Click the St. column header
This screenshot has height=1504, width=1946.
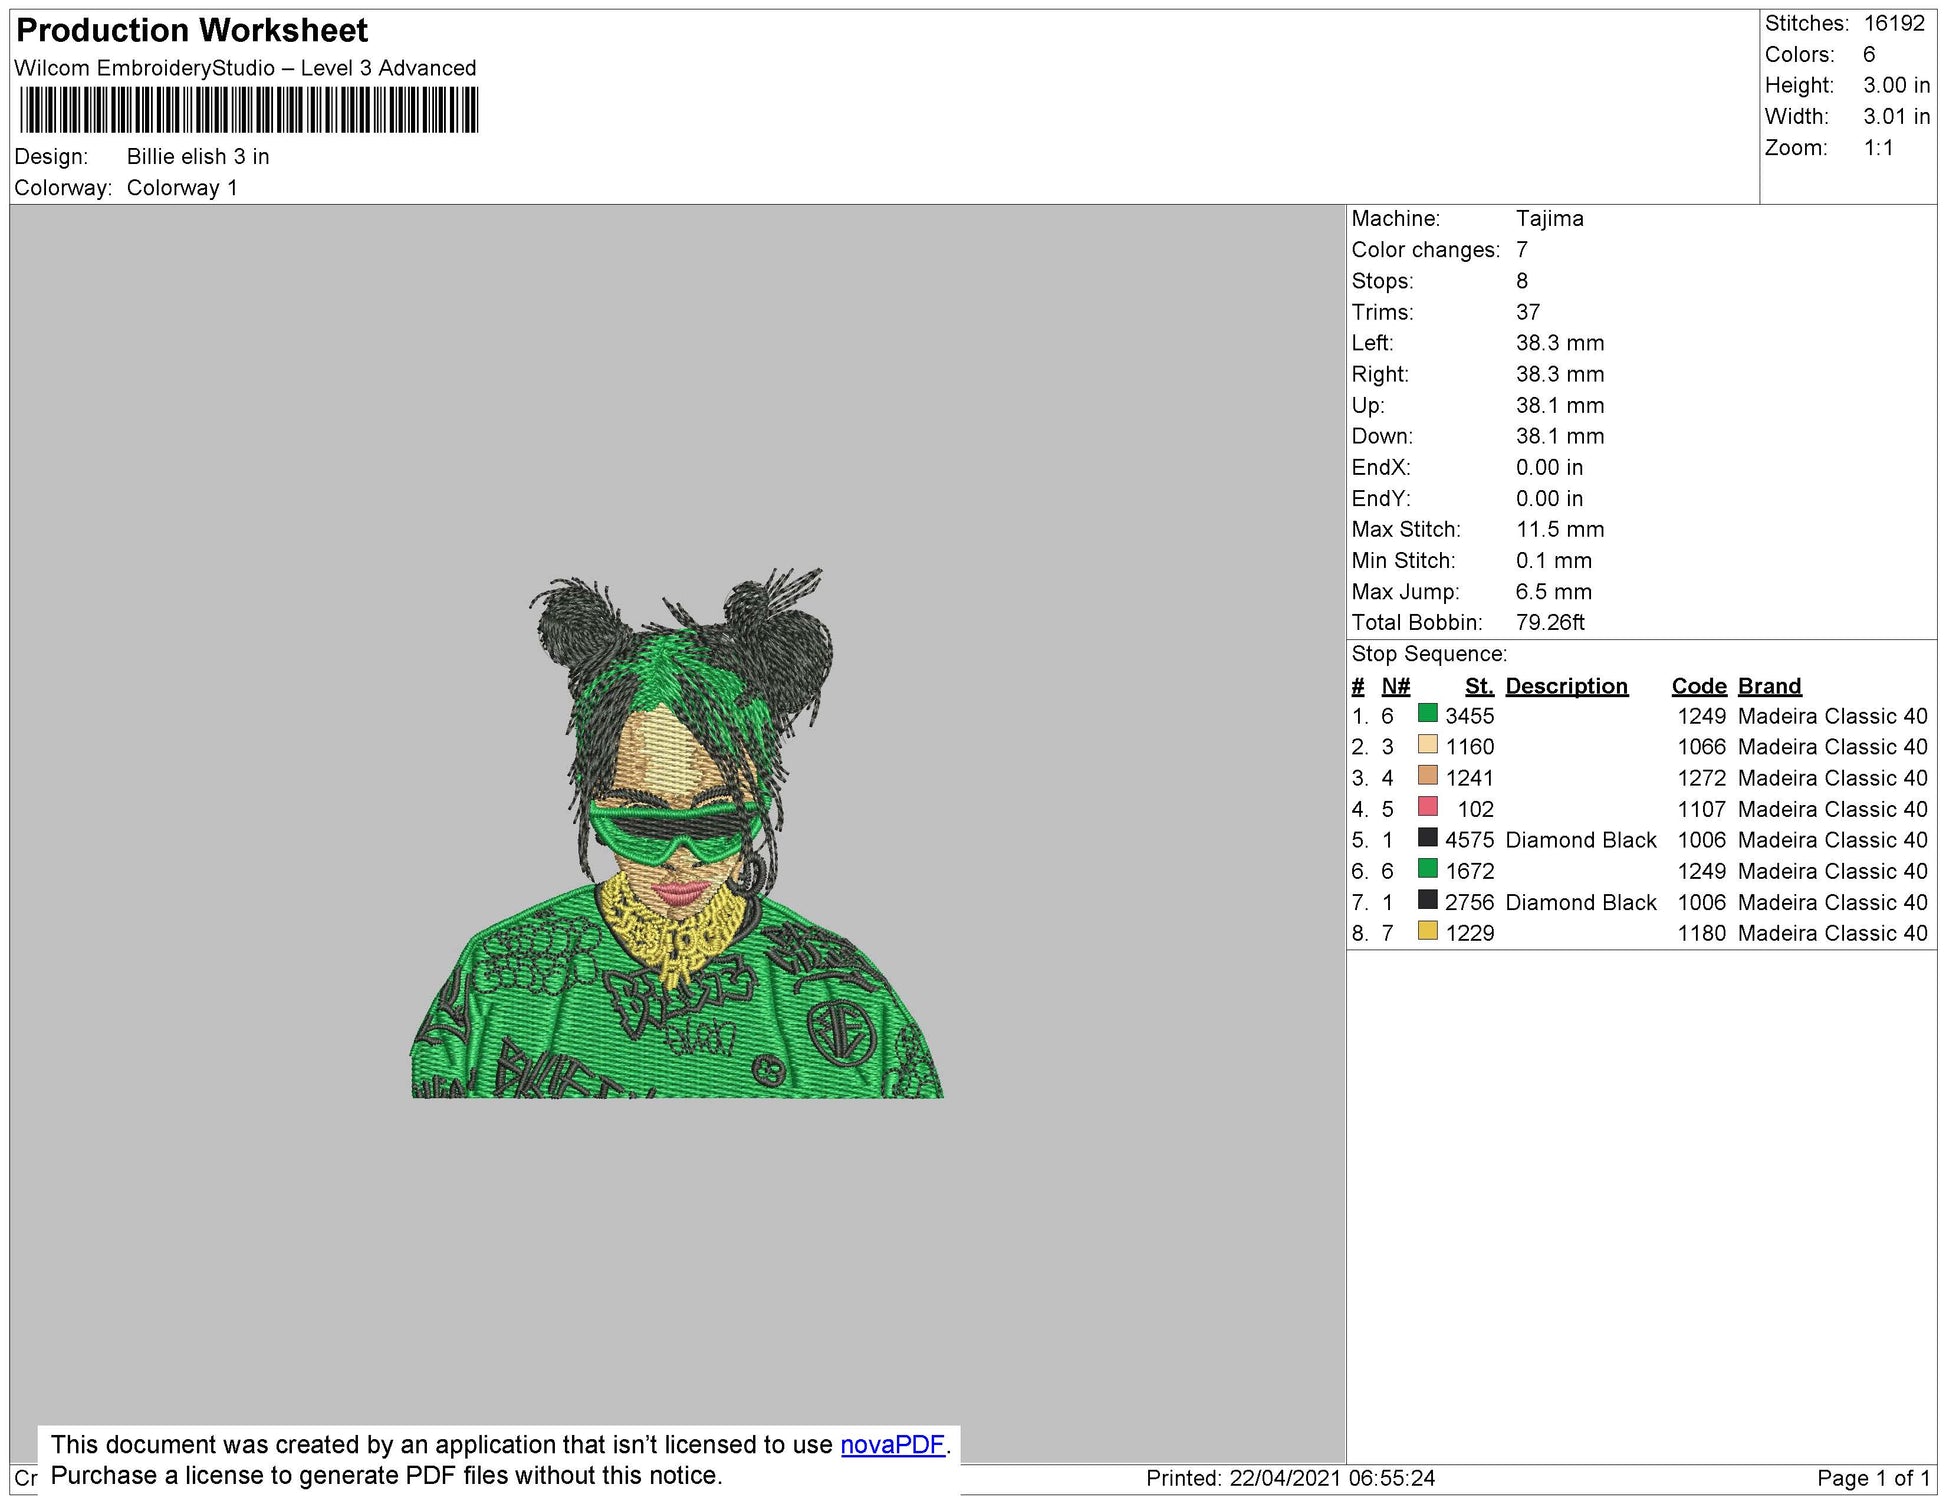1479,686
